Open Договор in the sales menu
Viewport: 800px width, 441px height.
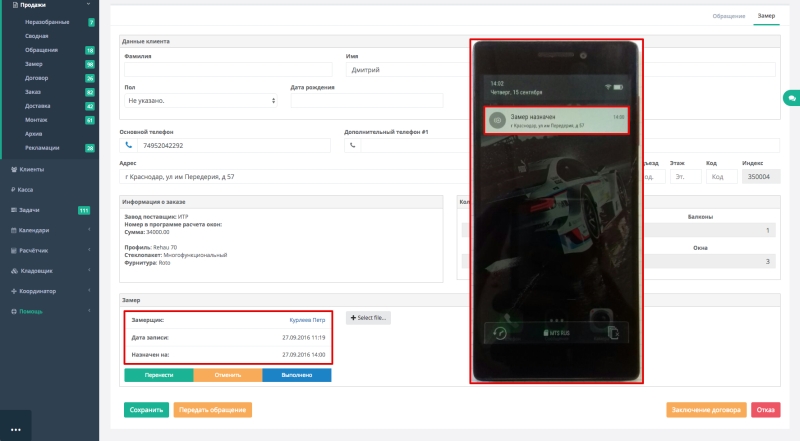pyautogui.click(x=36, y=78)
